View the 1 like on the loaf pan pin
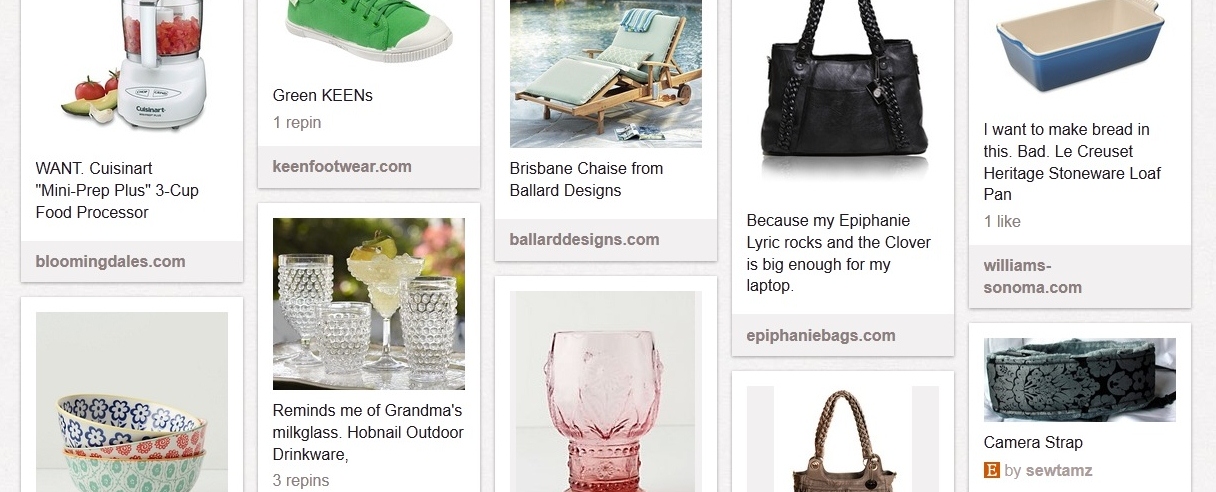The height and width of the screenshot is (492, 1216). (1002, 221)
